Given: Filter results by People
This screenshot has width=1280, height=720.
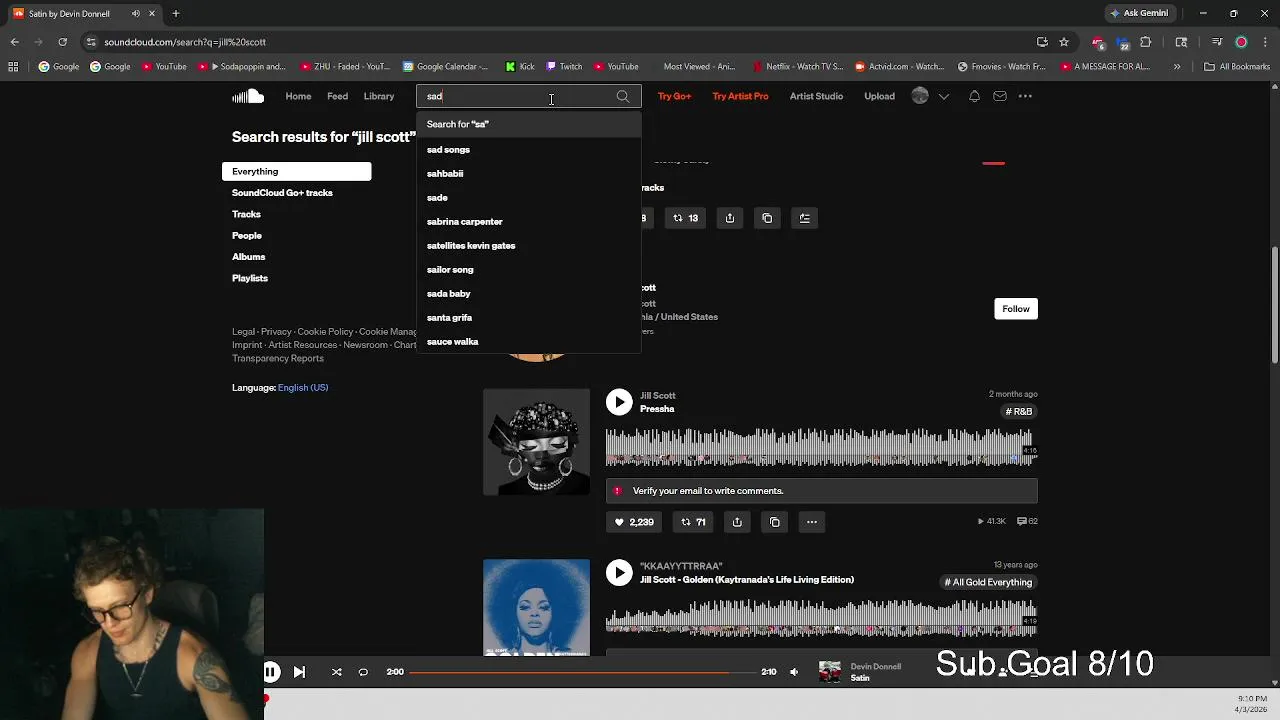Looking at the screenshot, I should coord(247,236).
